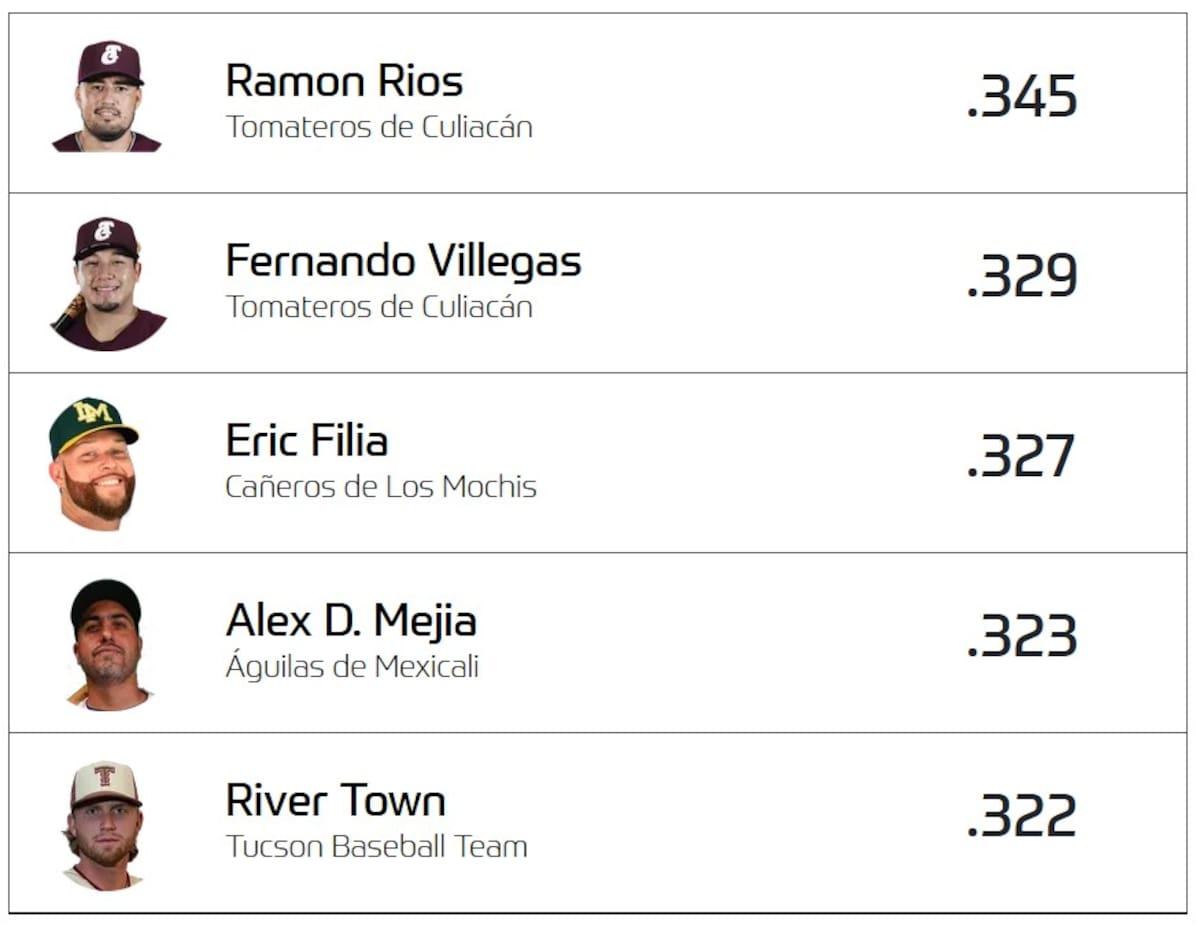Select the .323 batting average value
This screenshot has height=927, width=1200.
click(1021, 637)
